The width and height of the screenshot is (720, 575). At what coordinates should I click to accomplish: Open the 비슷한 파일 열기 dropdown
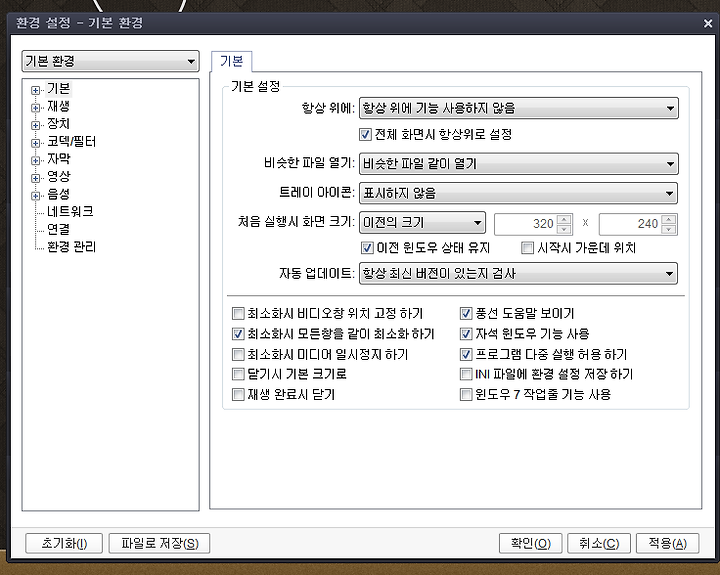[518, 164]
